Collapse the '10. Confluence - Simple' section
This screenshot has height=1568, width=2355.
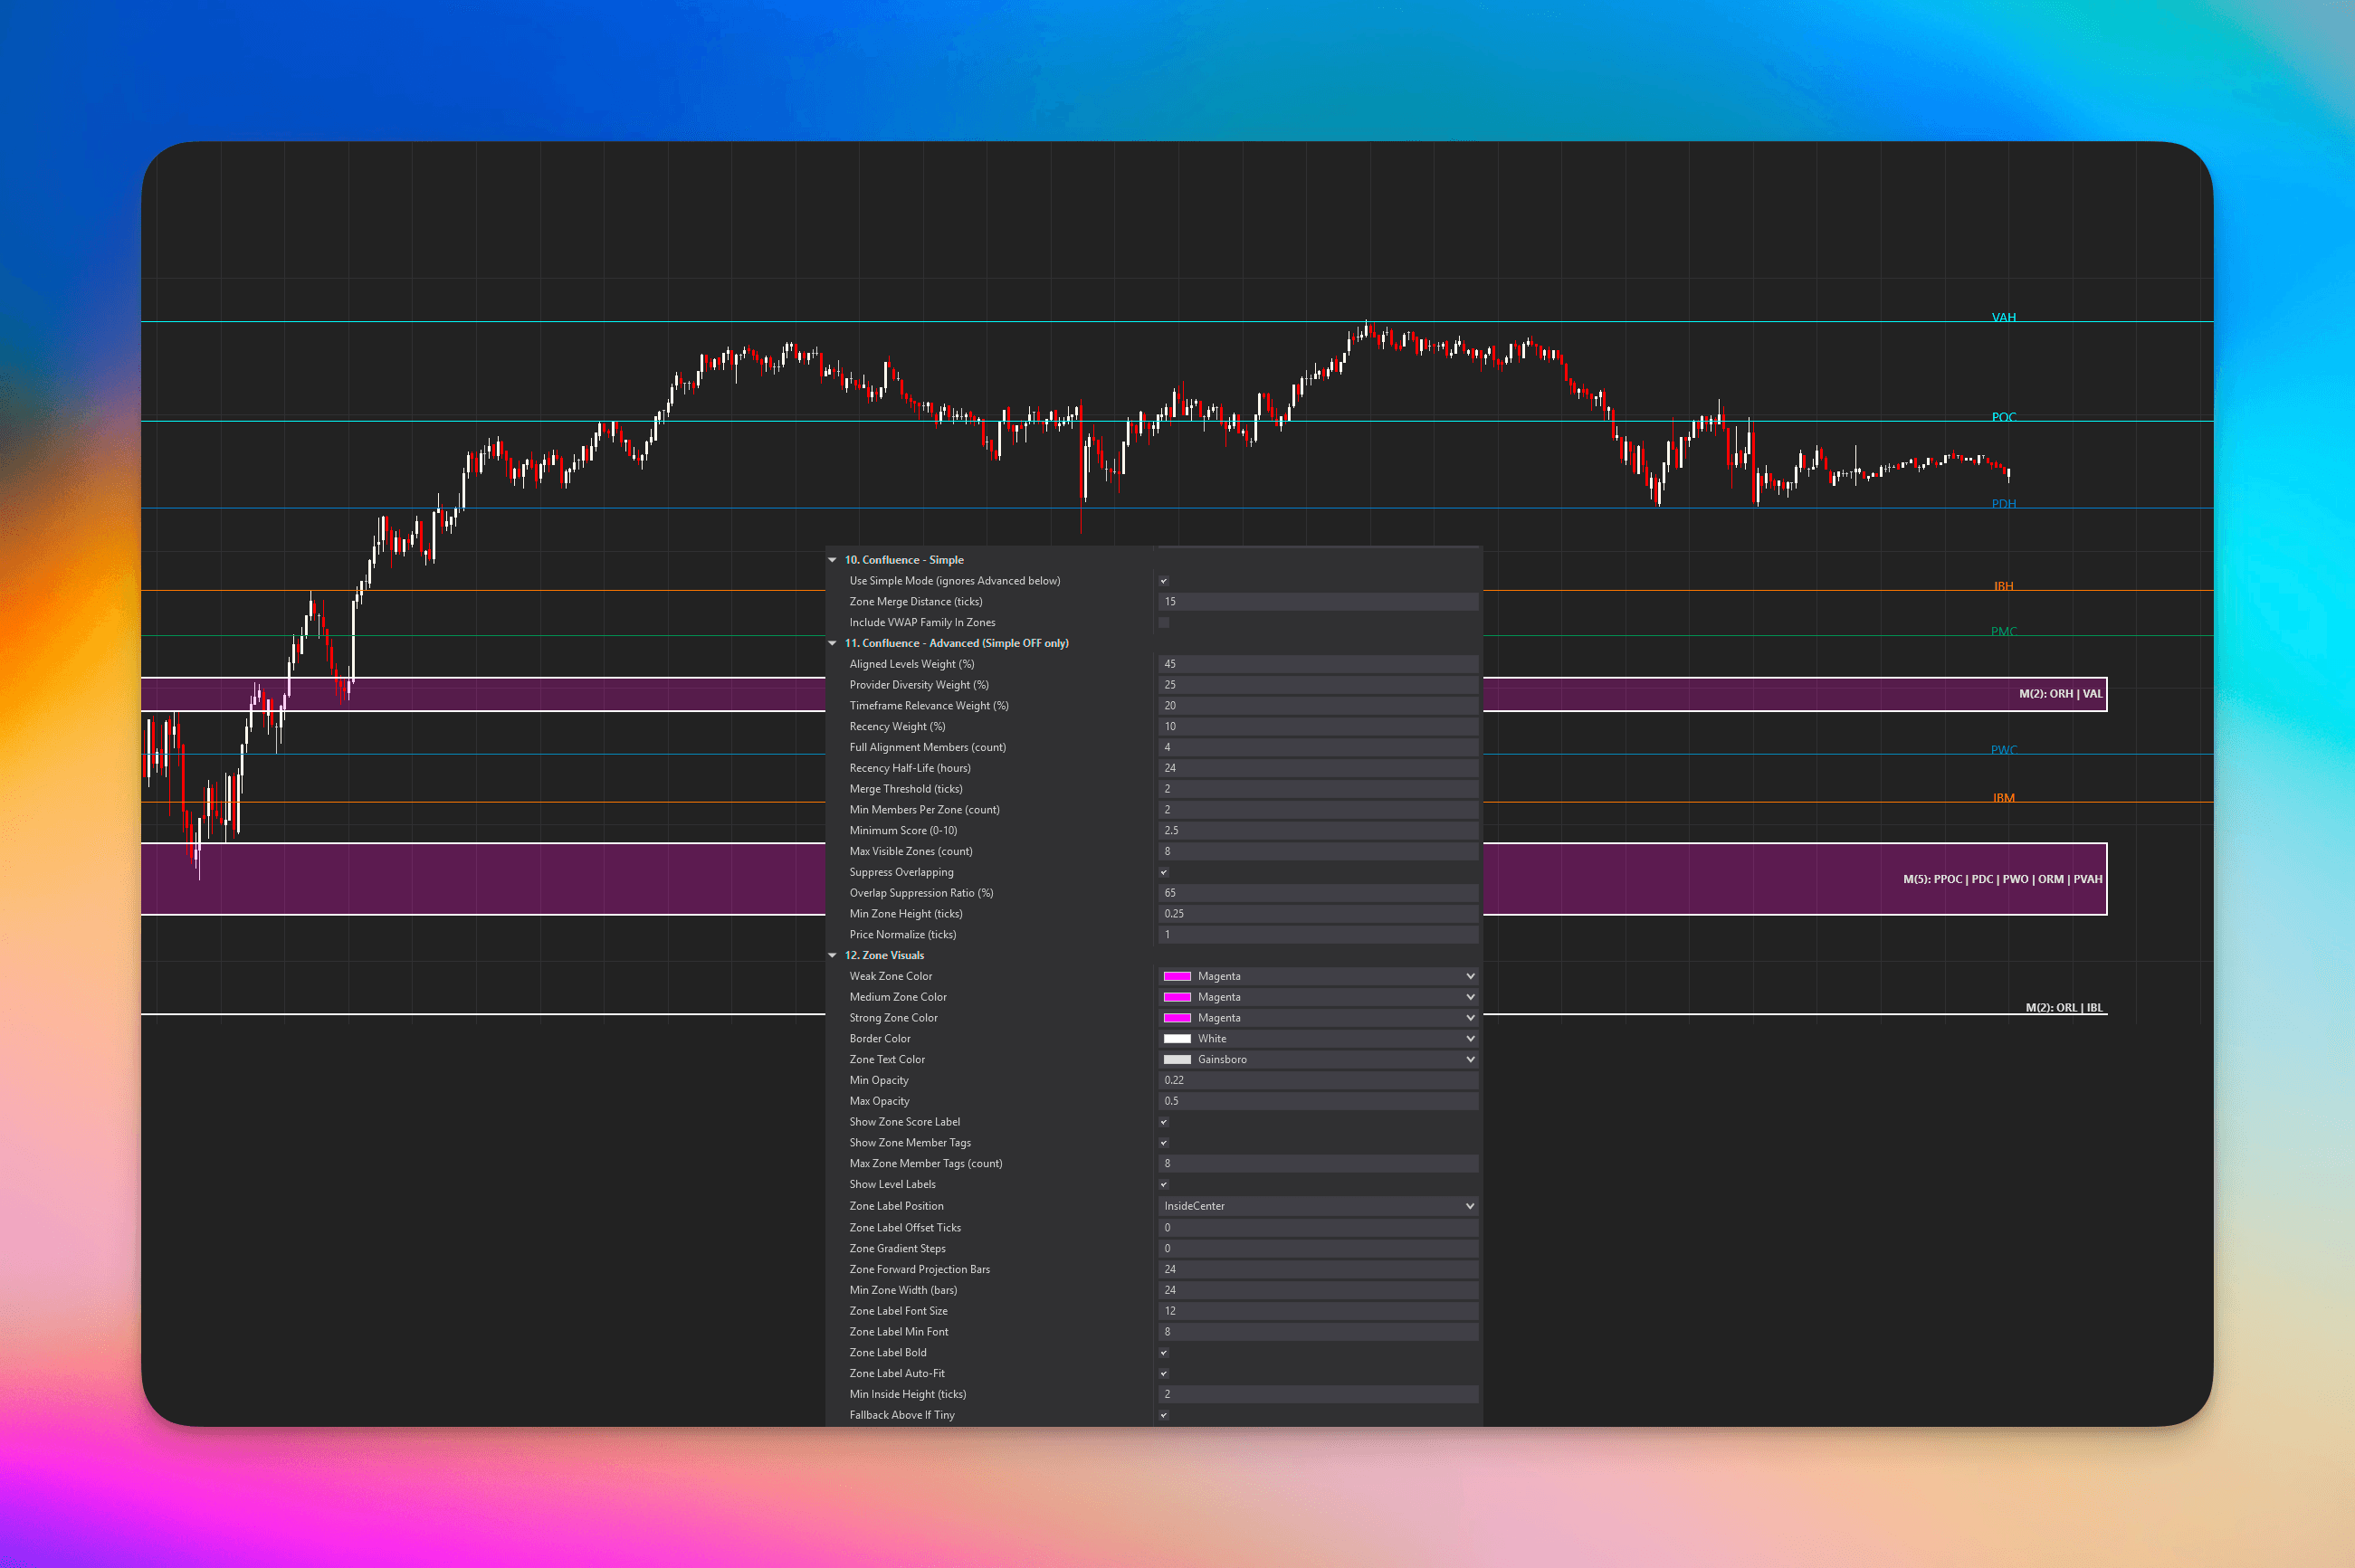click(x=833, y=560)
